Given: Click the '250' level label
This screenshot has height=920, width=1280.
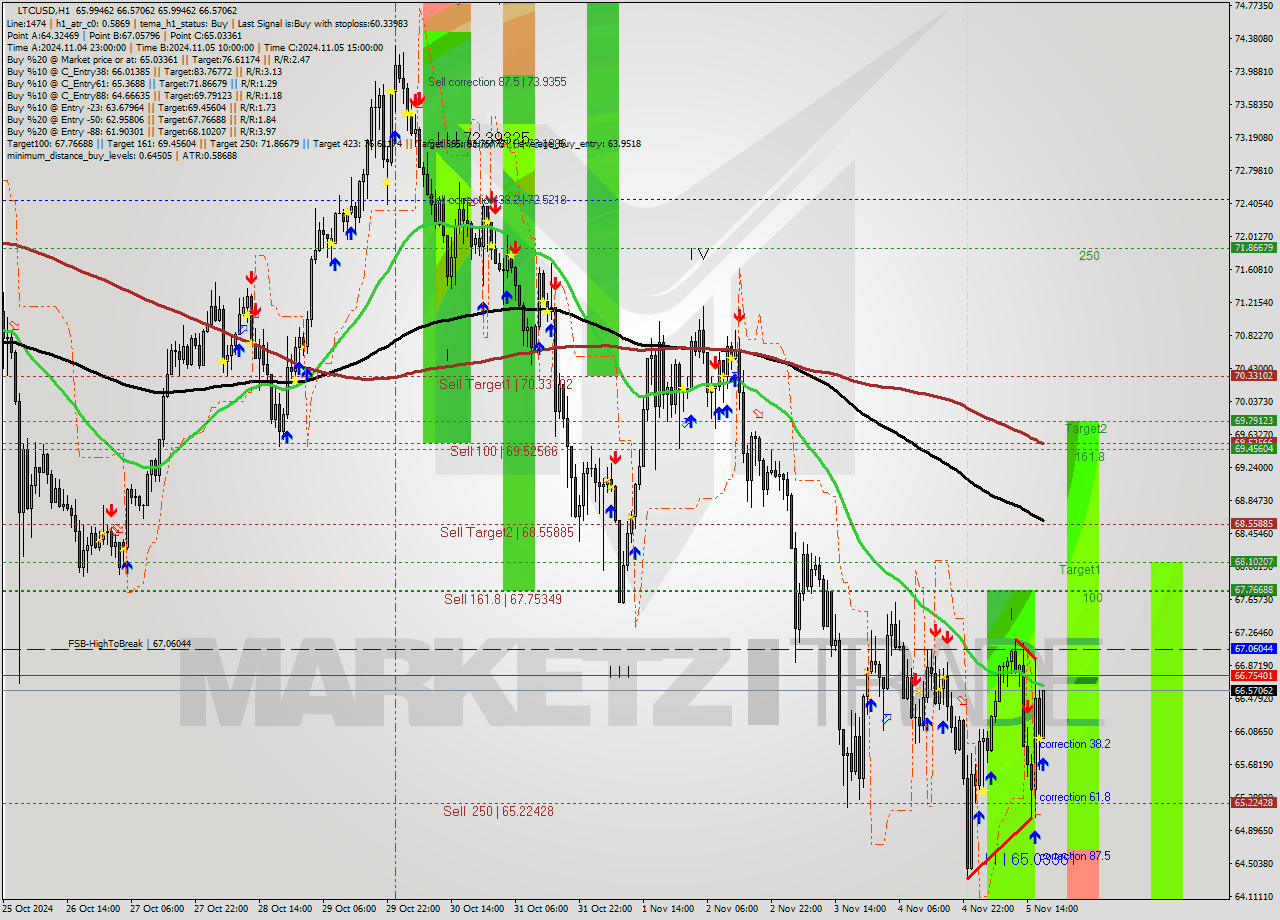Looking at the screenshot, I should tap(1089, 256).
